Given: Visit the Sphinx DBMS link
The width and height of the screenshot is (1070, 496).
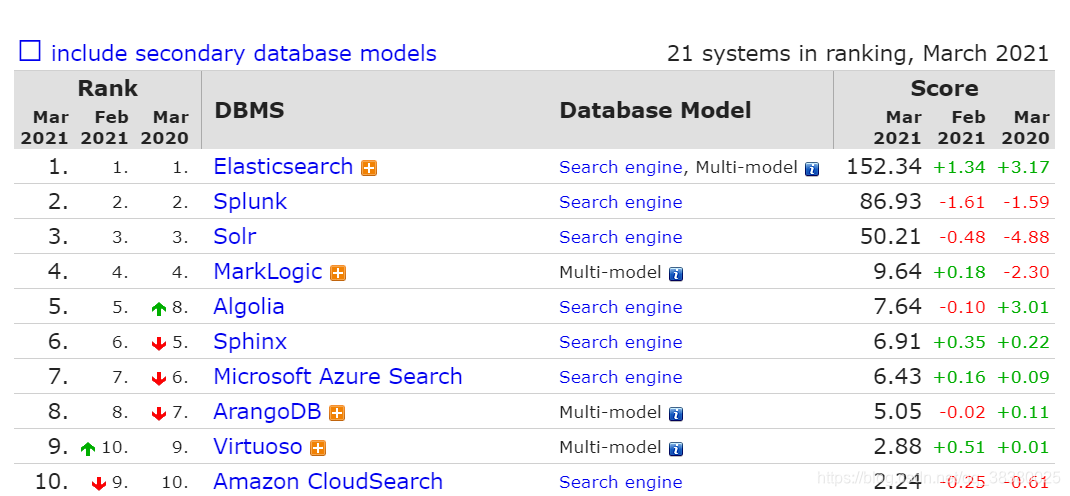Looking at the screenshot, I should pos(250,341).
